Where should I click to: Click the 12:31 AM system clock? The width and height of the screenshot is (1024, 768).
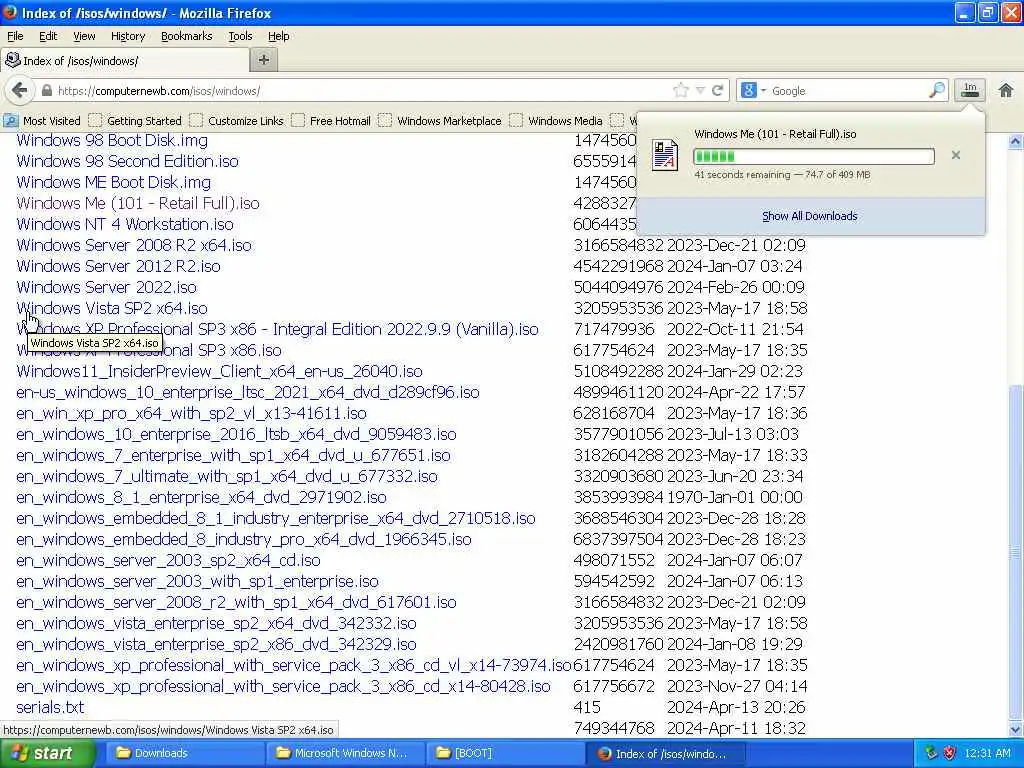coord(987,753)
